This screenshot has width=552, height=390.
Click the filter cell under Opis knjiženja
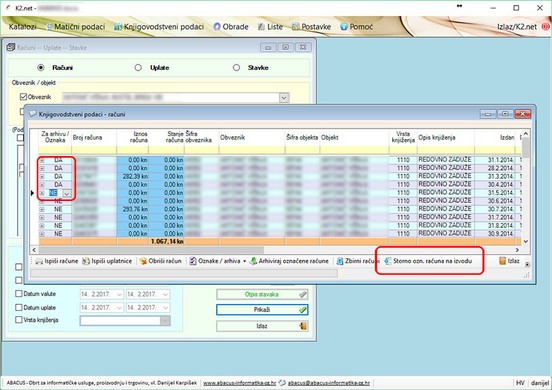[x=446, y=150]
